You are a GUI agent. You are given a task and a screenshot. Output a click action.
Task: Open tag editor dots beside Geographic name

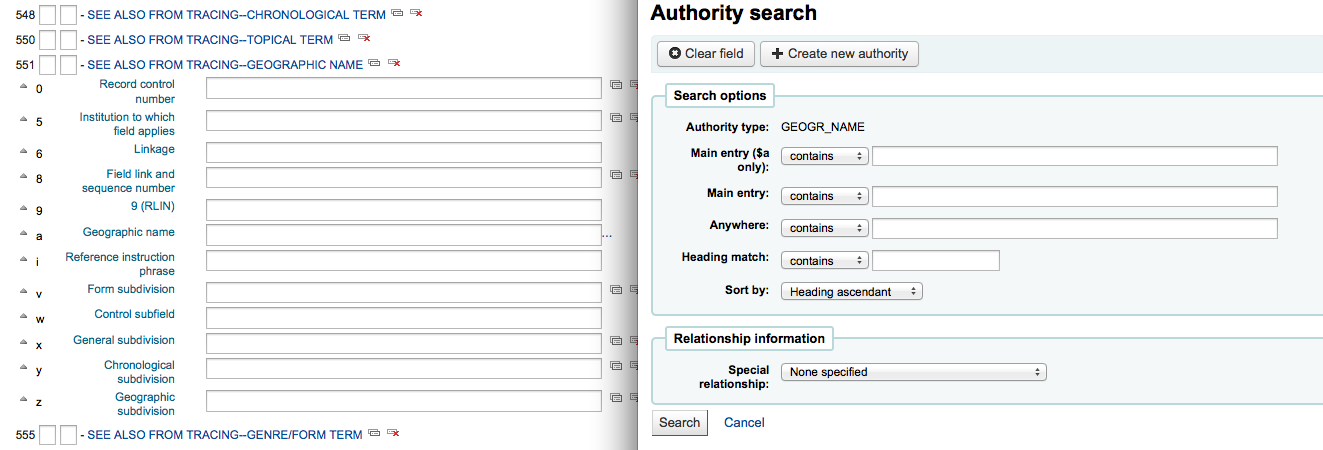tap(606, 236)
